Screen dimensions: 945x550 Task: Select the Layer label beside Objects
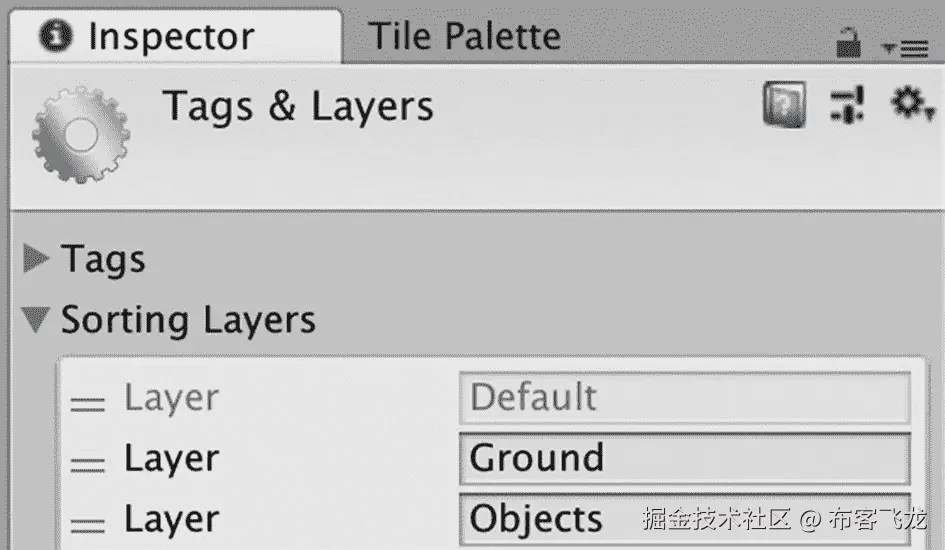171,519
